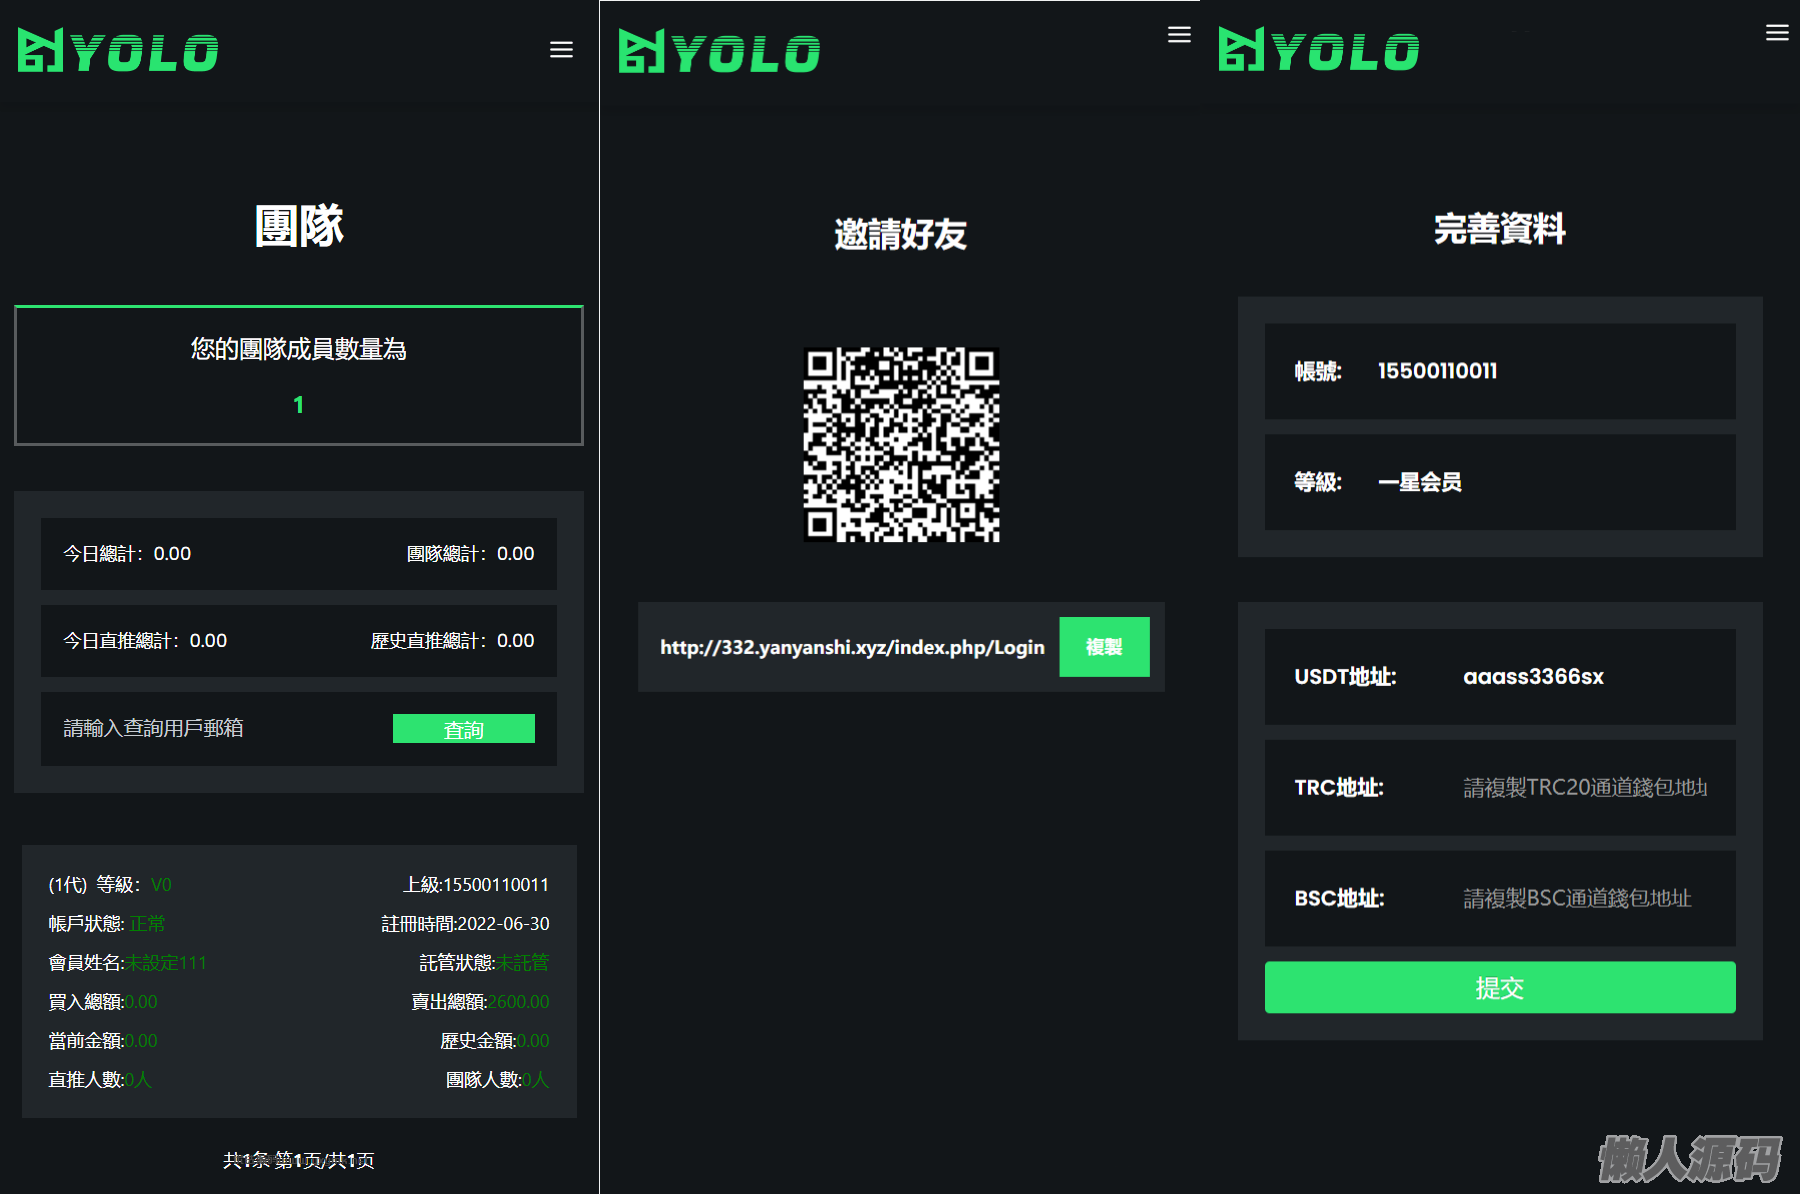Click the 邀請好友 page heading
The height and width of the screenshot is (1194, 1800).
pyautogui.click(x=901, y=234)
